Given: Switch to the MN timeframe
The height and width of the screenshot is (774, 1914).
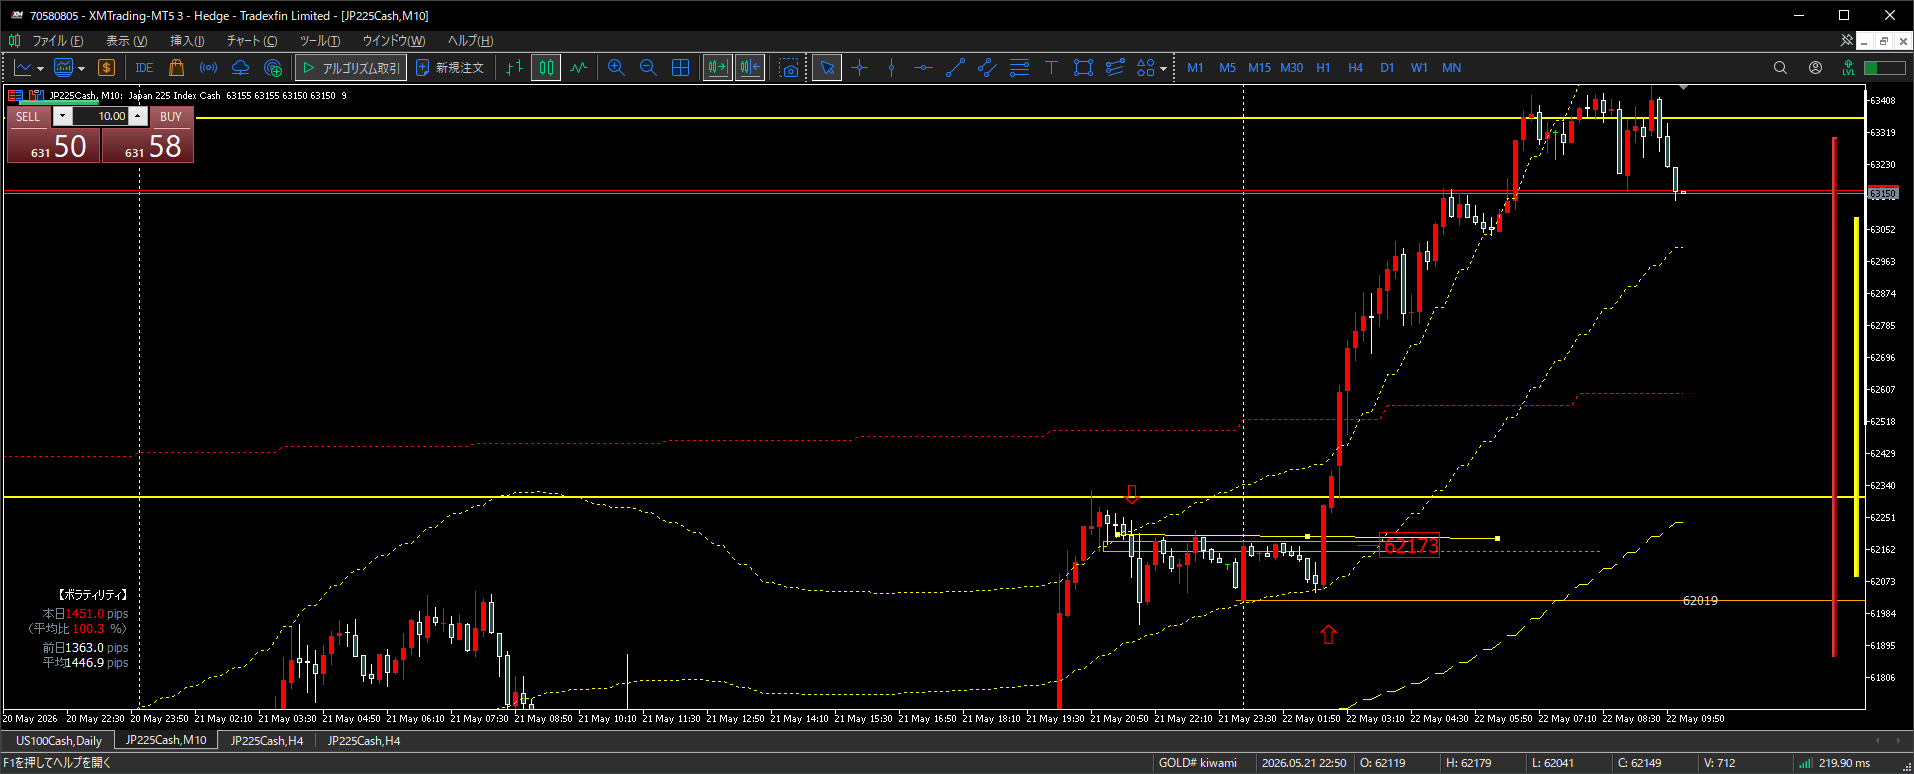Looking at the screenshot, I should pos(1451,68).
